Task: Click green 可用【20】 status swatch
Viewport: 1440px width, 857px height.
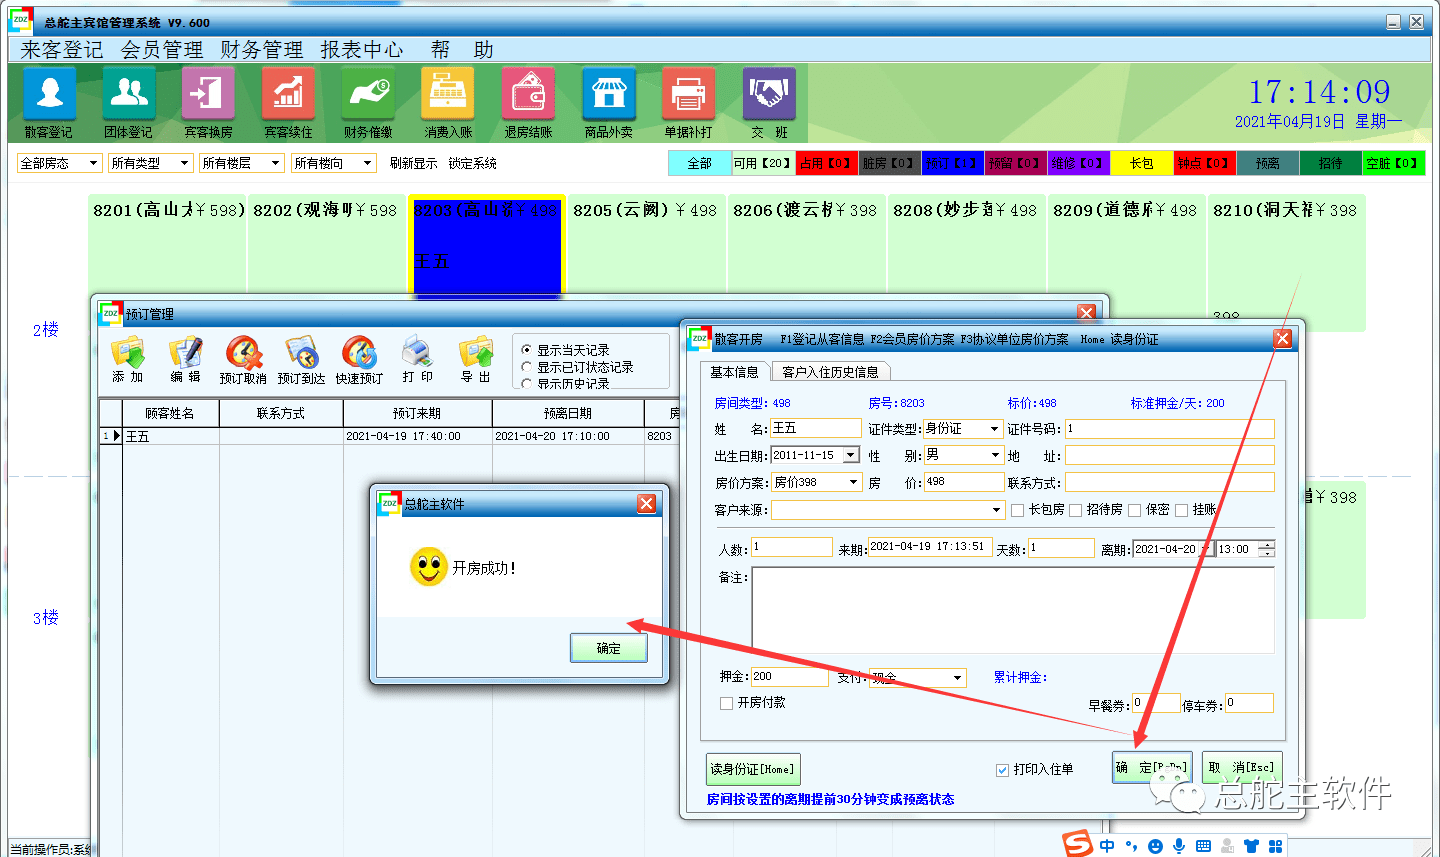Action: [763, 163]
